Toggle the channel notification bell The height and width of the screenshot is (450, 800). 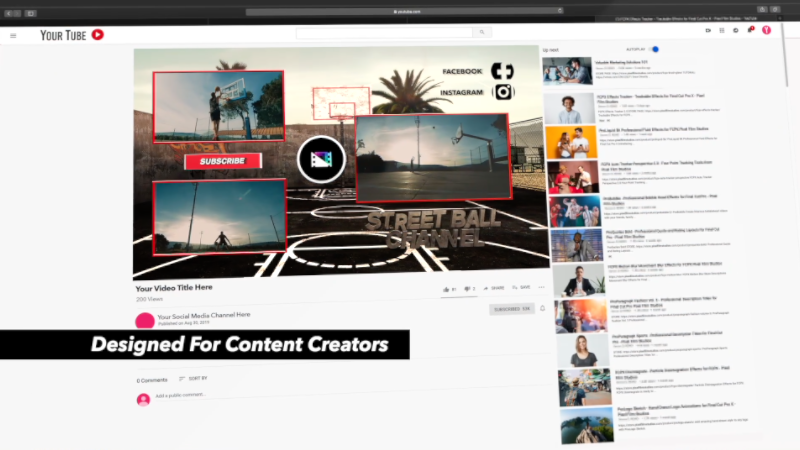point(543,308)
